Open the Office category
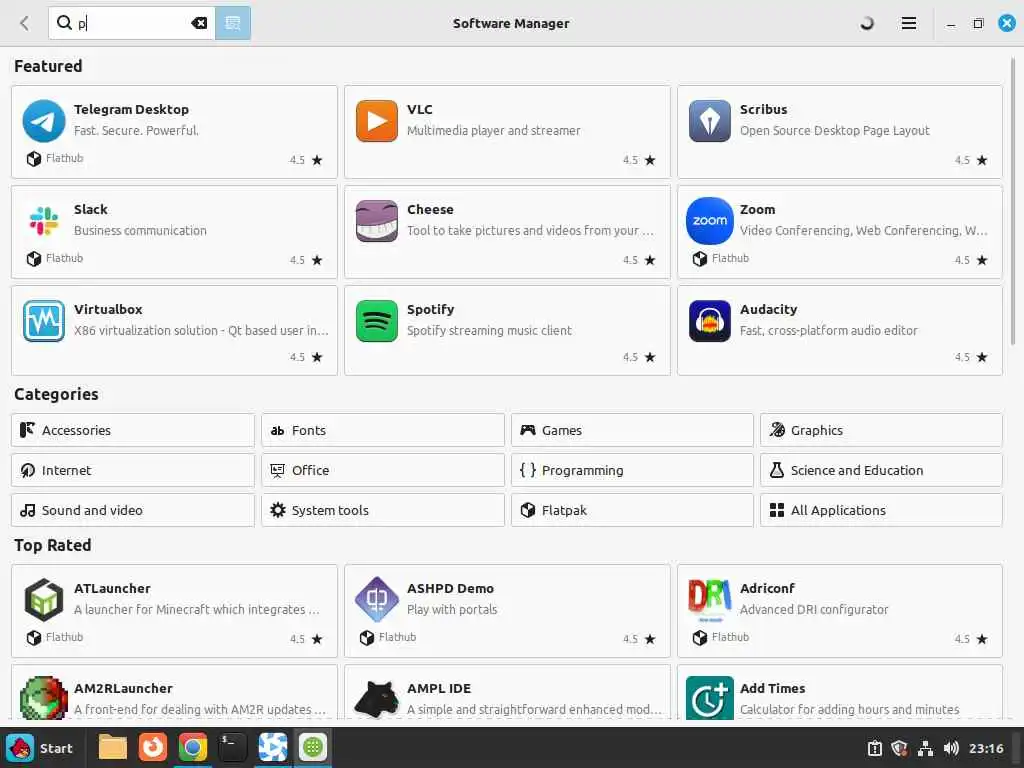 click(383, 470)
